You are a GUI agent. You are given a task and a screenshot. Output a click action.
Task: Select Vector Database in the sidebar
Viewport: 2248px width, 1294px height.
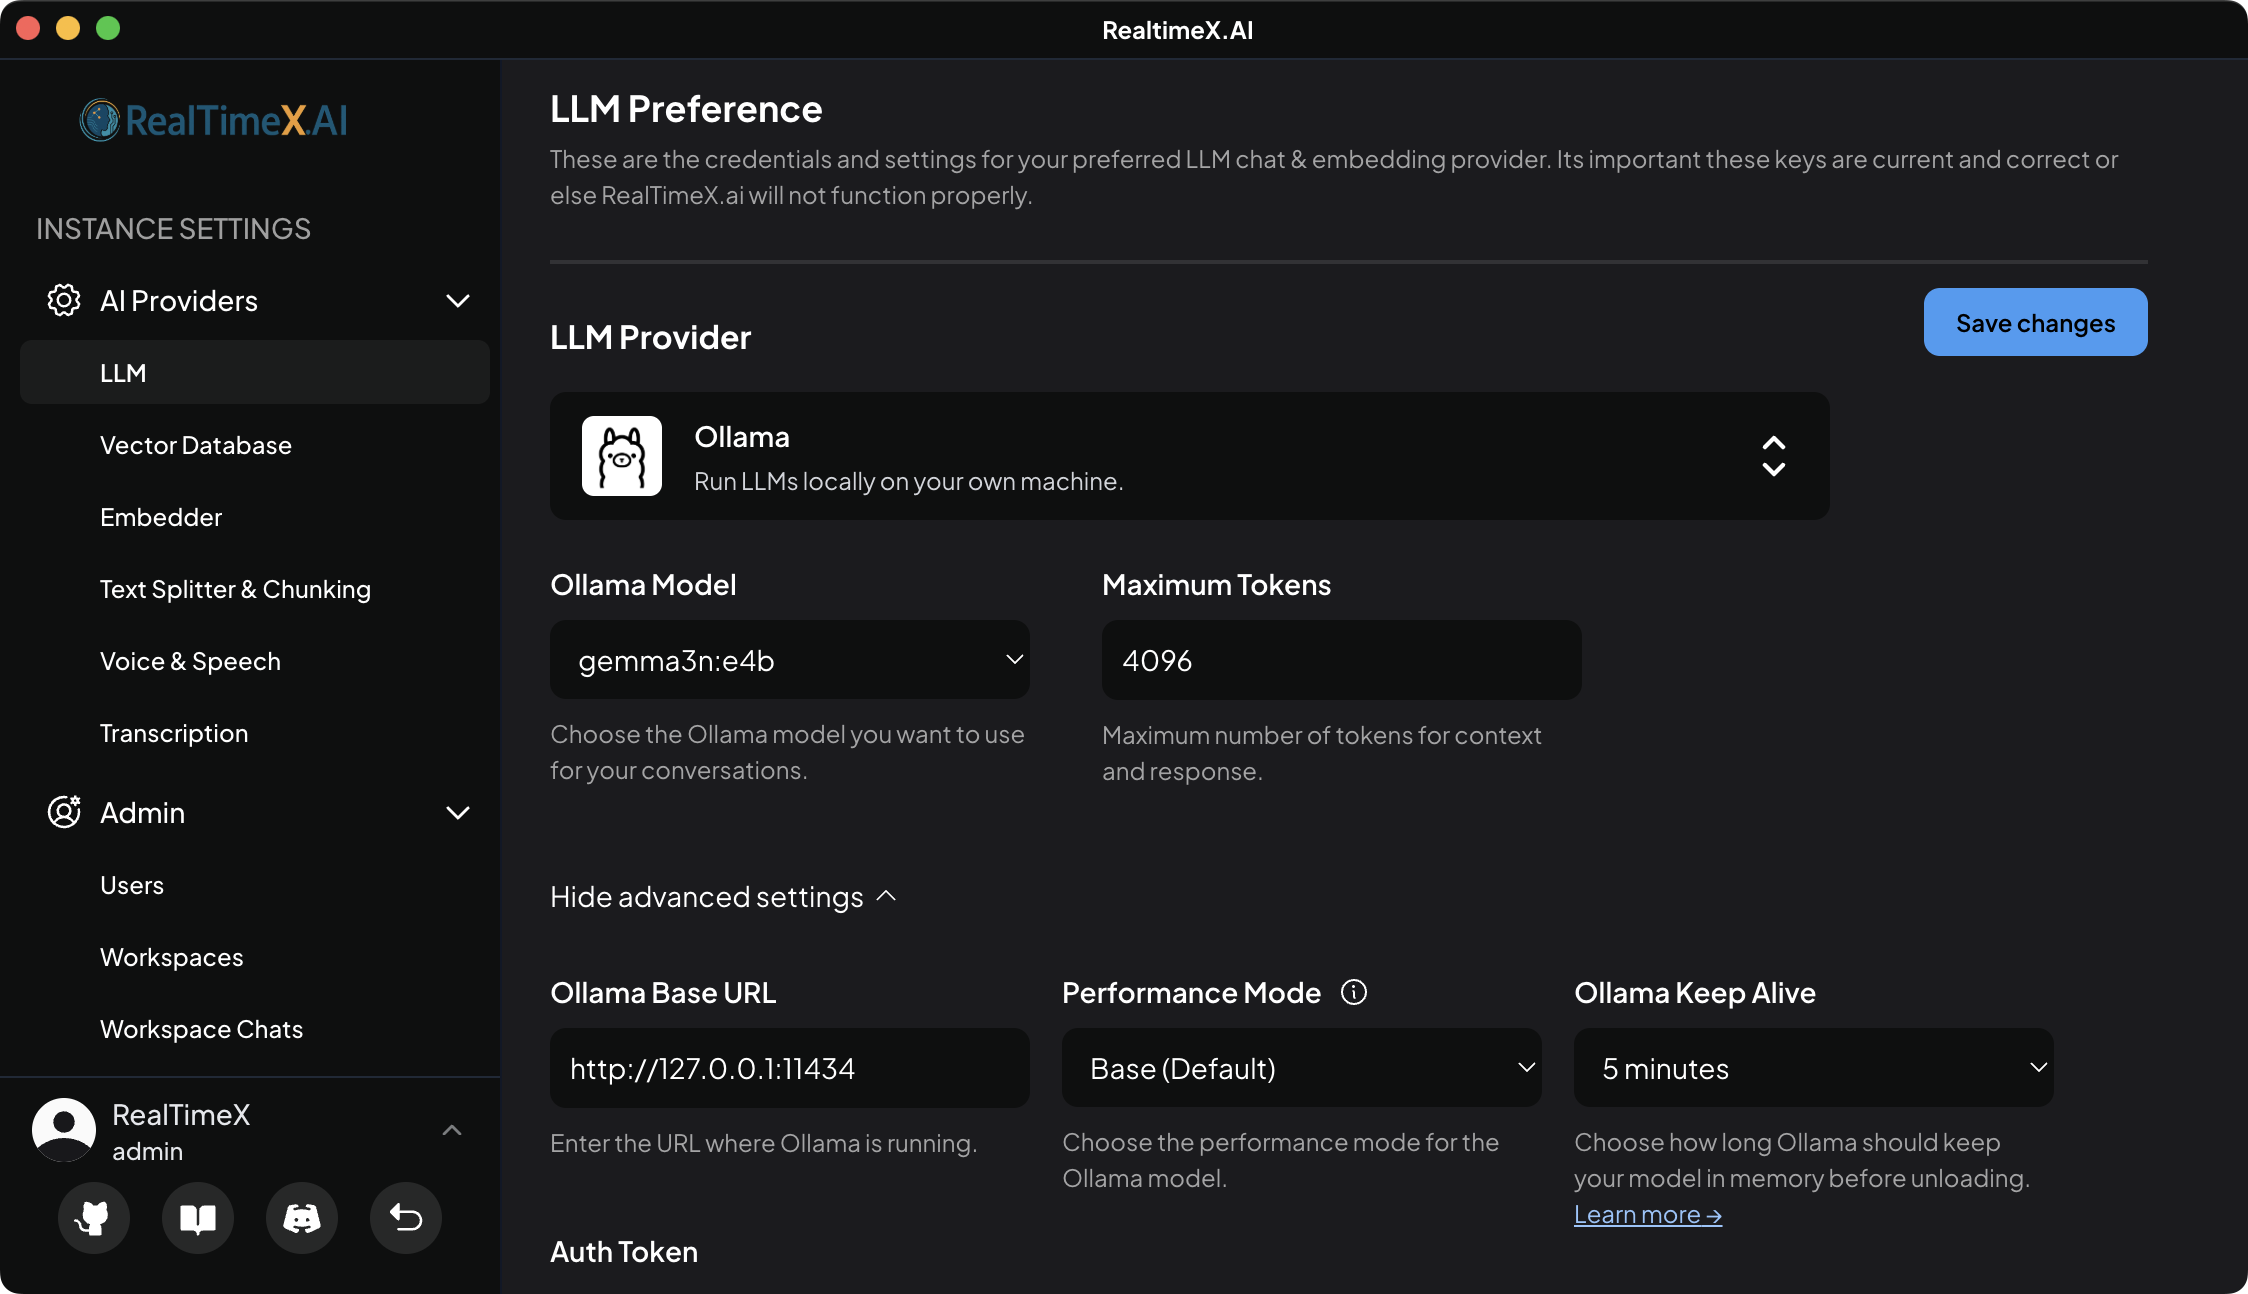click(x=196, y=445)
